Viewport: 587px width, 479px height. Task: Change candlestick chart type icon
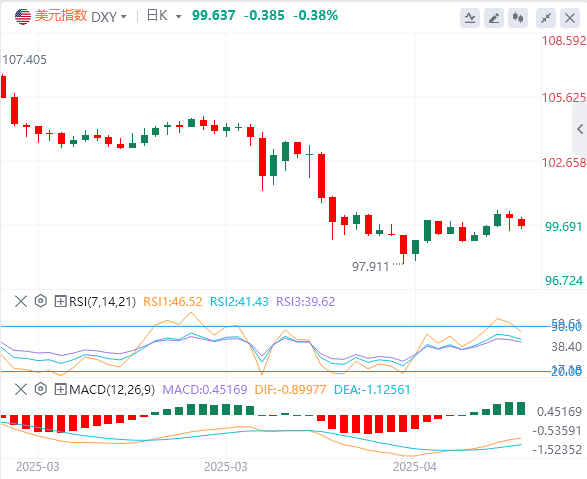point(518,18)
